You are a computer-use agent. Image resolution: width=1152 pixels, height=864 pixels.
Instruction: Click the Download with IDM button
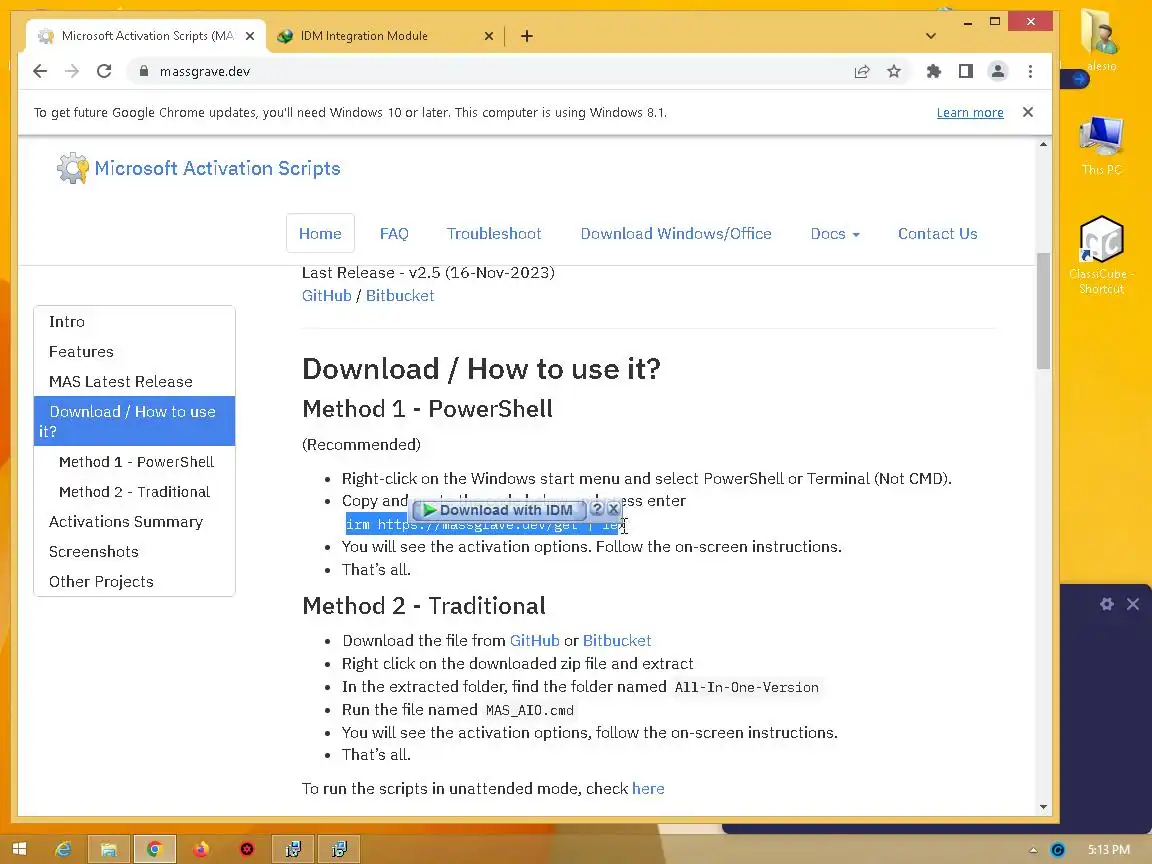pyautogui.click(x=499, y=510)
